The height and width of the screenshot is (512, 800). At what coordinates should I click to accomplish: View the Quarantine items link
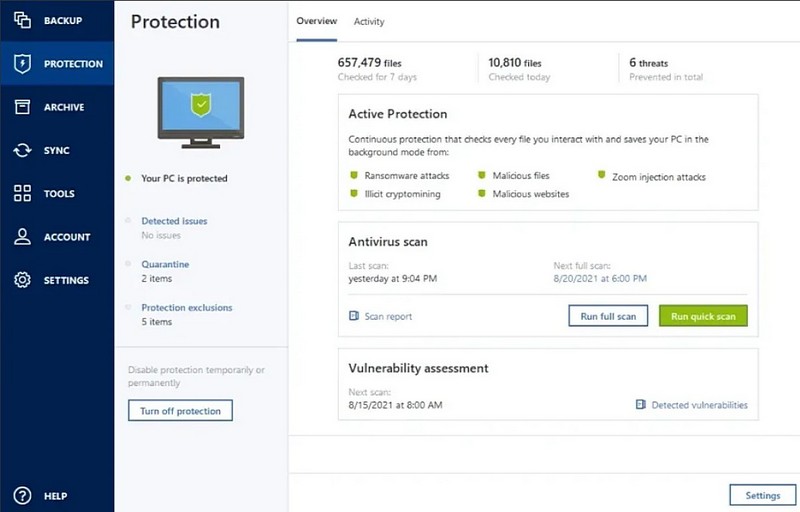click(x=165, y=264)
